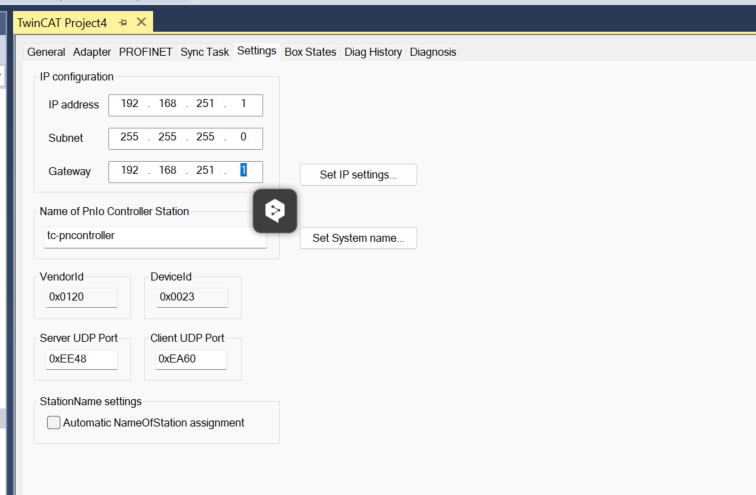Click first octet of IP address field
The image size is (756, 495).
[130, 104]
